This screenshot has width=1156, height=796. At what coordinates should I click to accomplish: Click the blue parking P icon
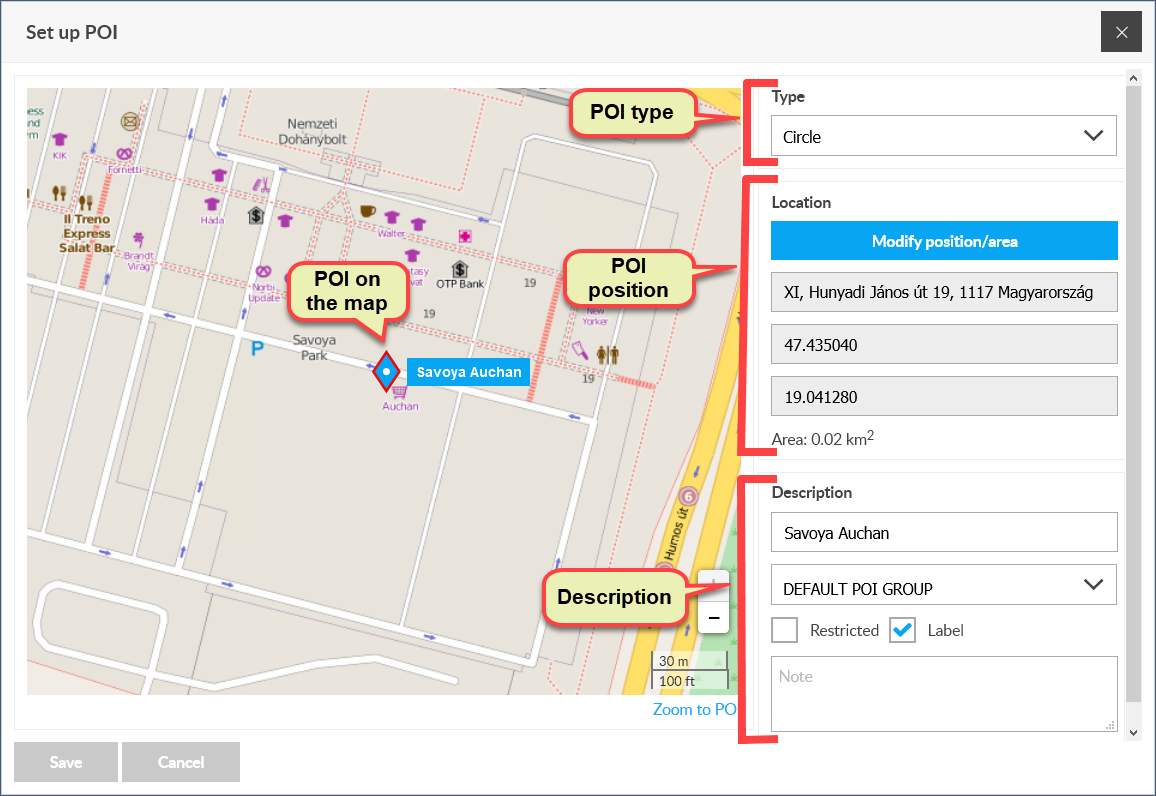click(257, 349)
